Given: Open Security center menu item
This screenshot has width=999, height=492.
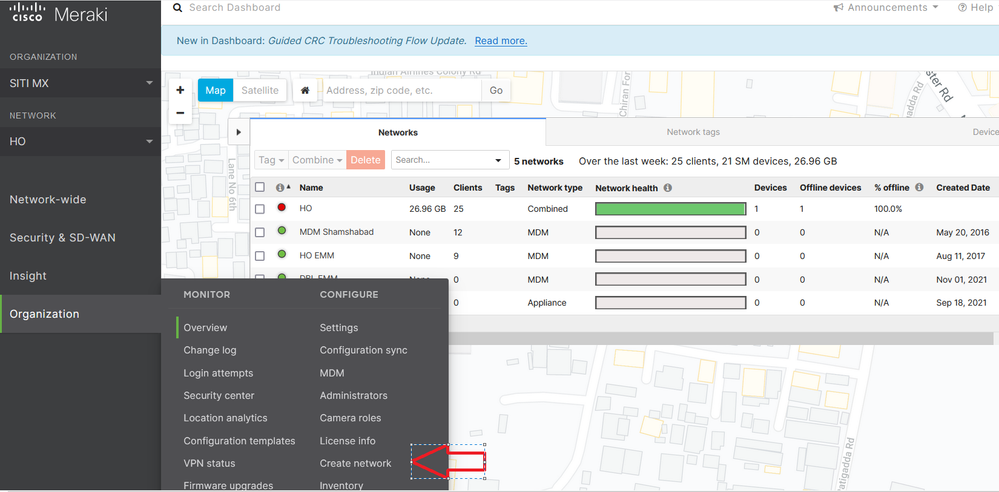Looking at the screenshot, I should tap(219, 395).
